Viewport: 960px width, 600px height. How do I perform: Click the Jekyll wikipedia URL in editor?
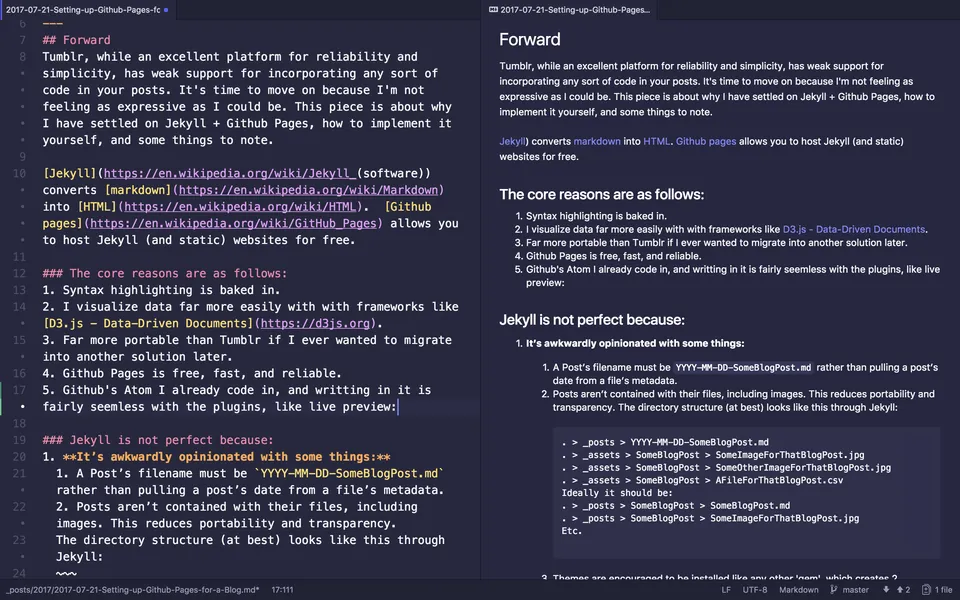click(x=230, y=173)
